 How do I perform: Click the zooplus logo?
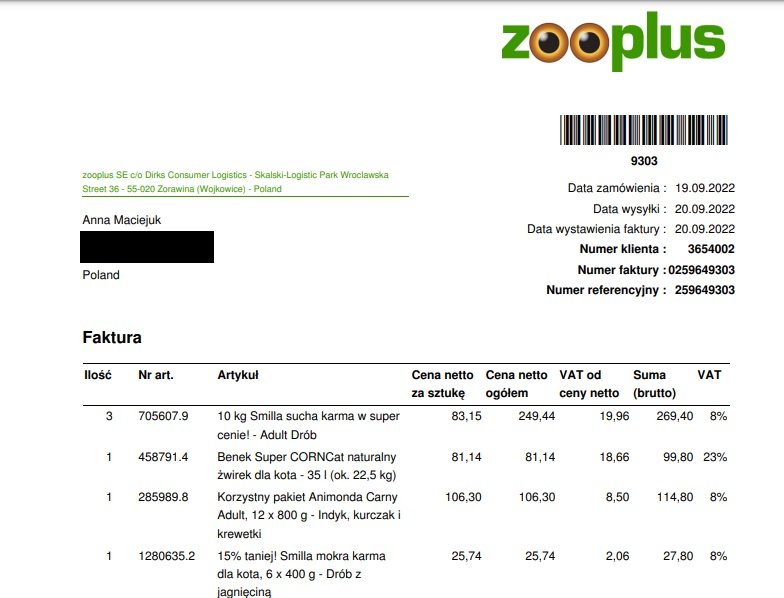click(x=613, y=42)
